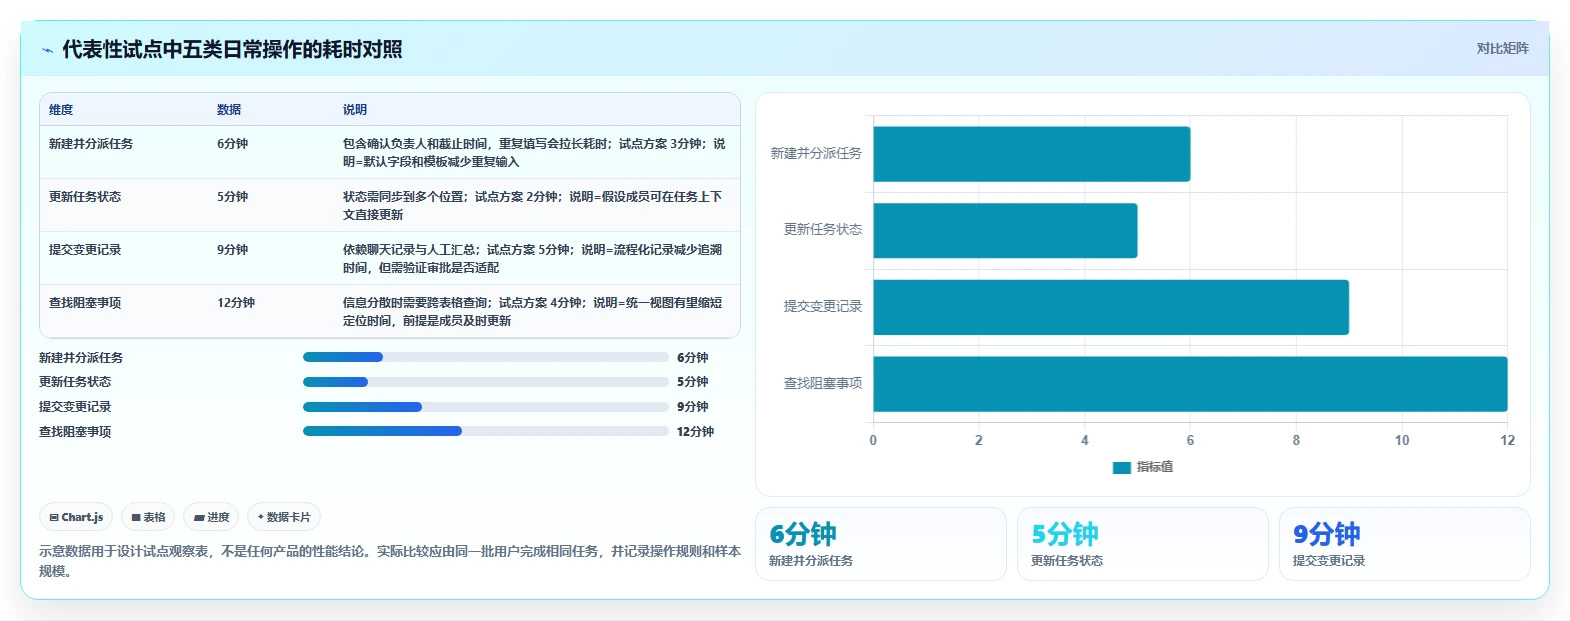Toggle the 指标值 legend color box
1570x621 pixels.
point(1122,467)
